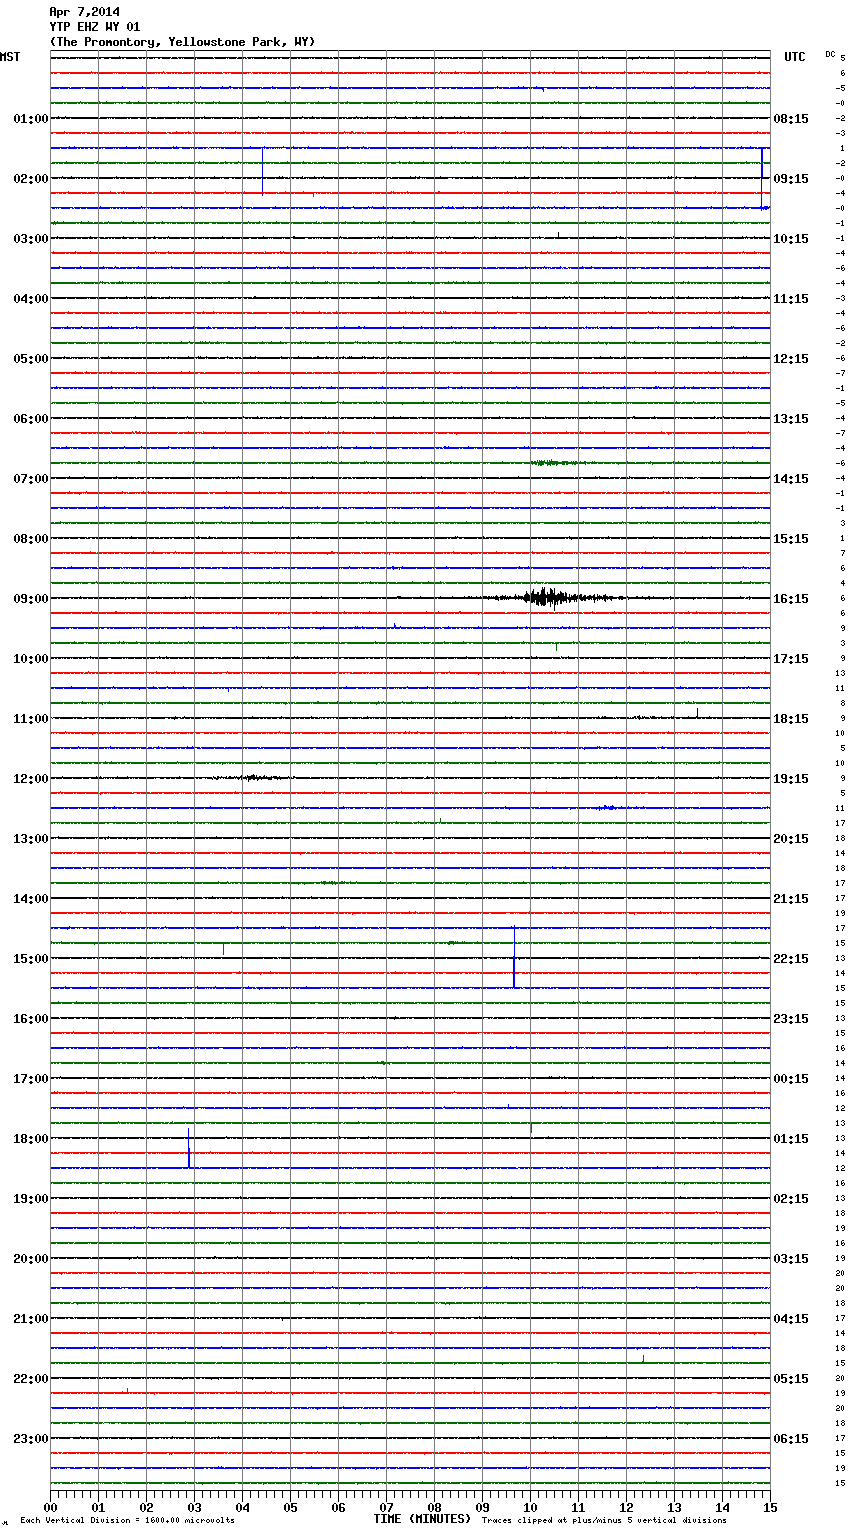The image size is (850, 1534).
Task: Select the '20:00' MST time label
Action: pos(30,1259)
